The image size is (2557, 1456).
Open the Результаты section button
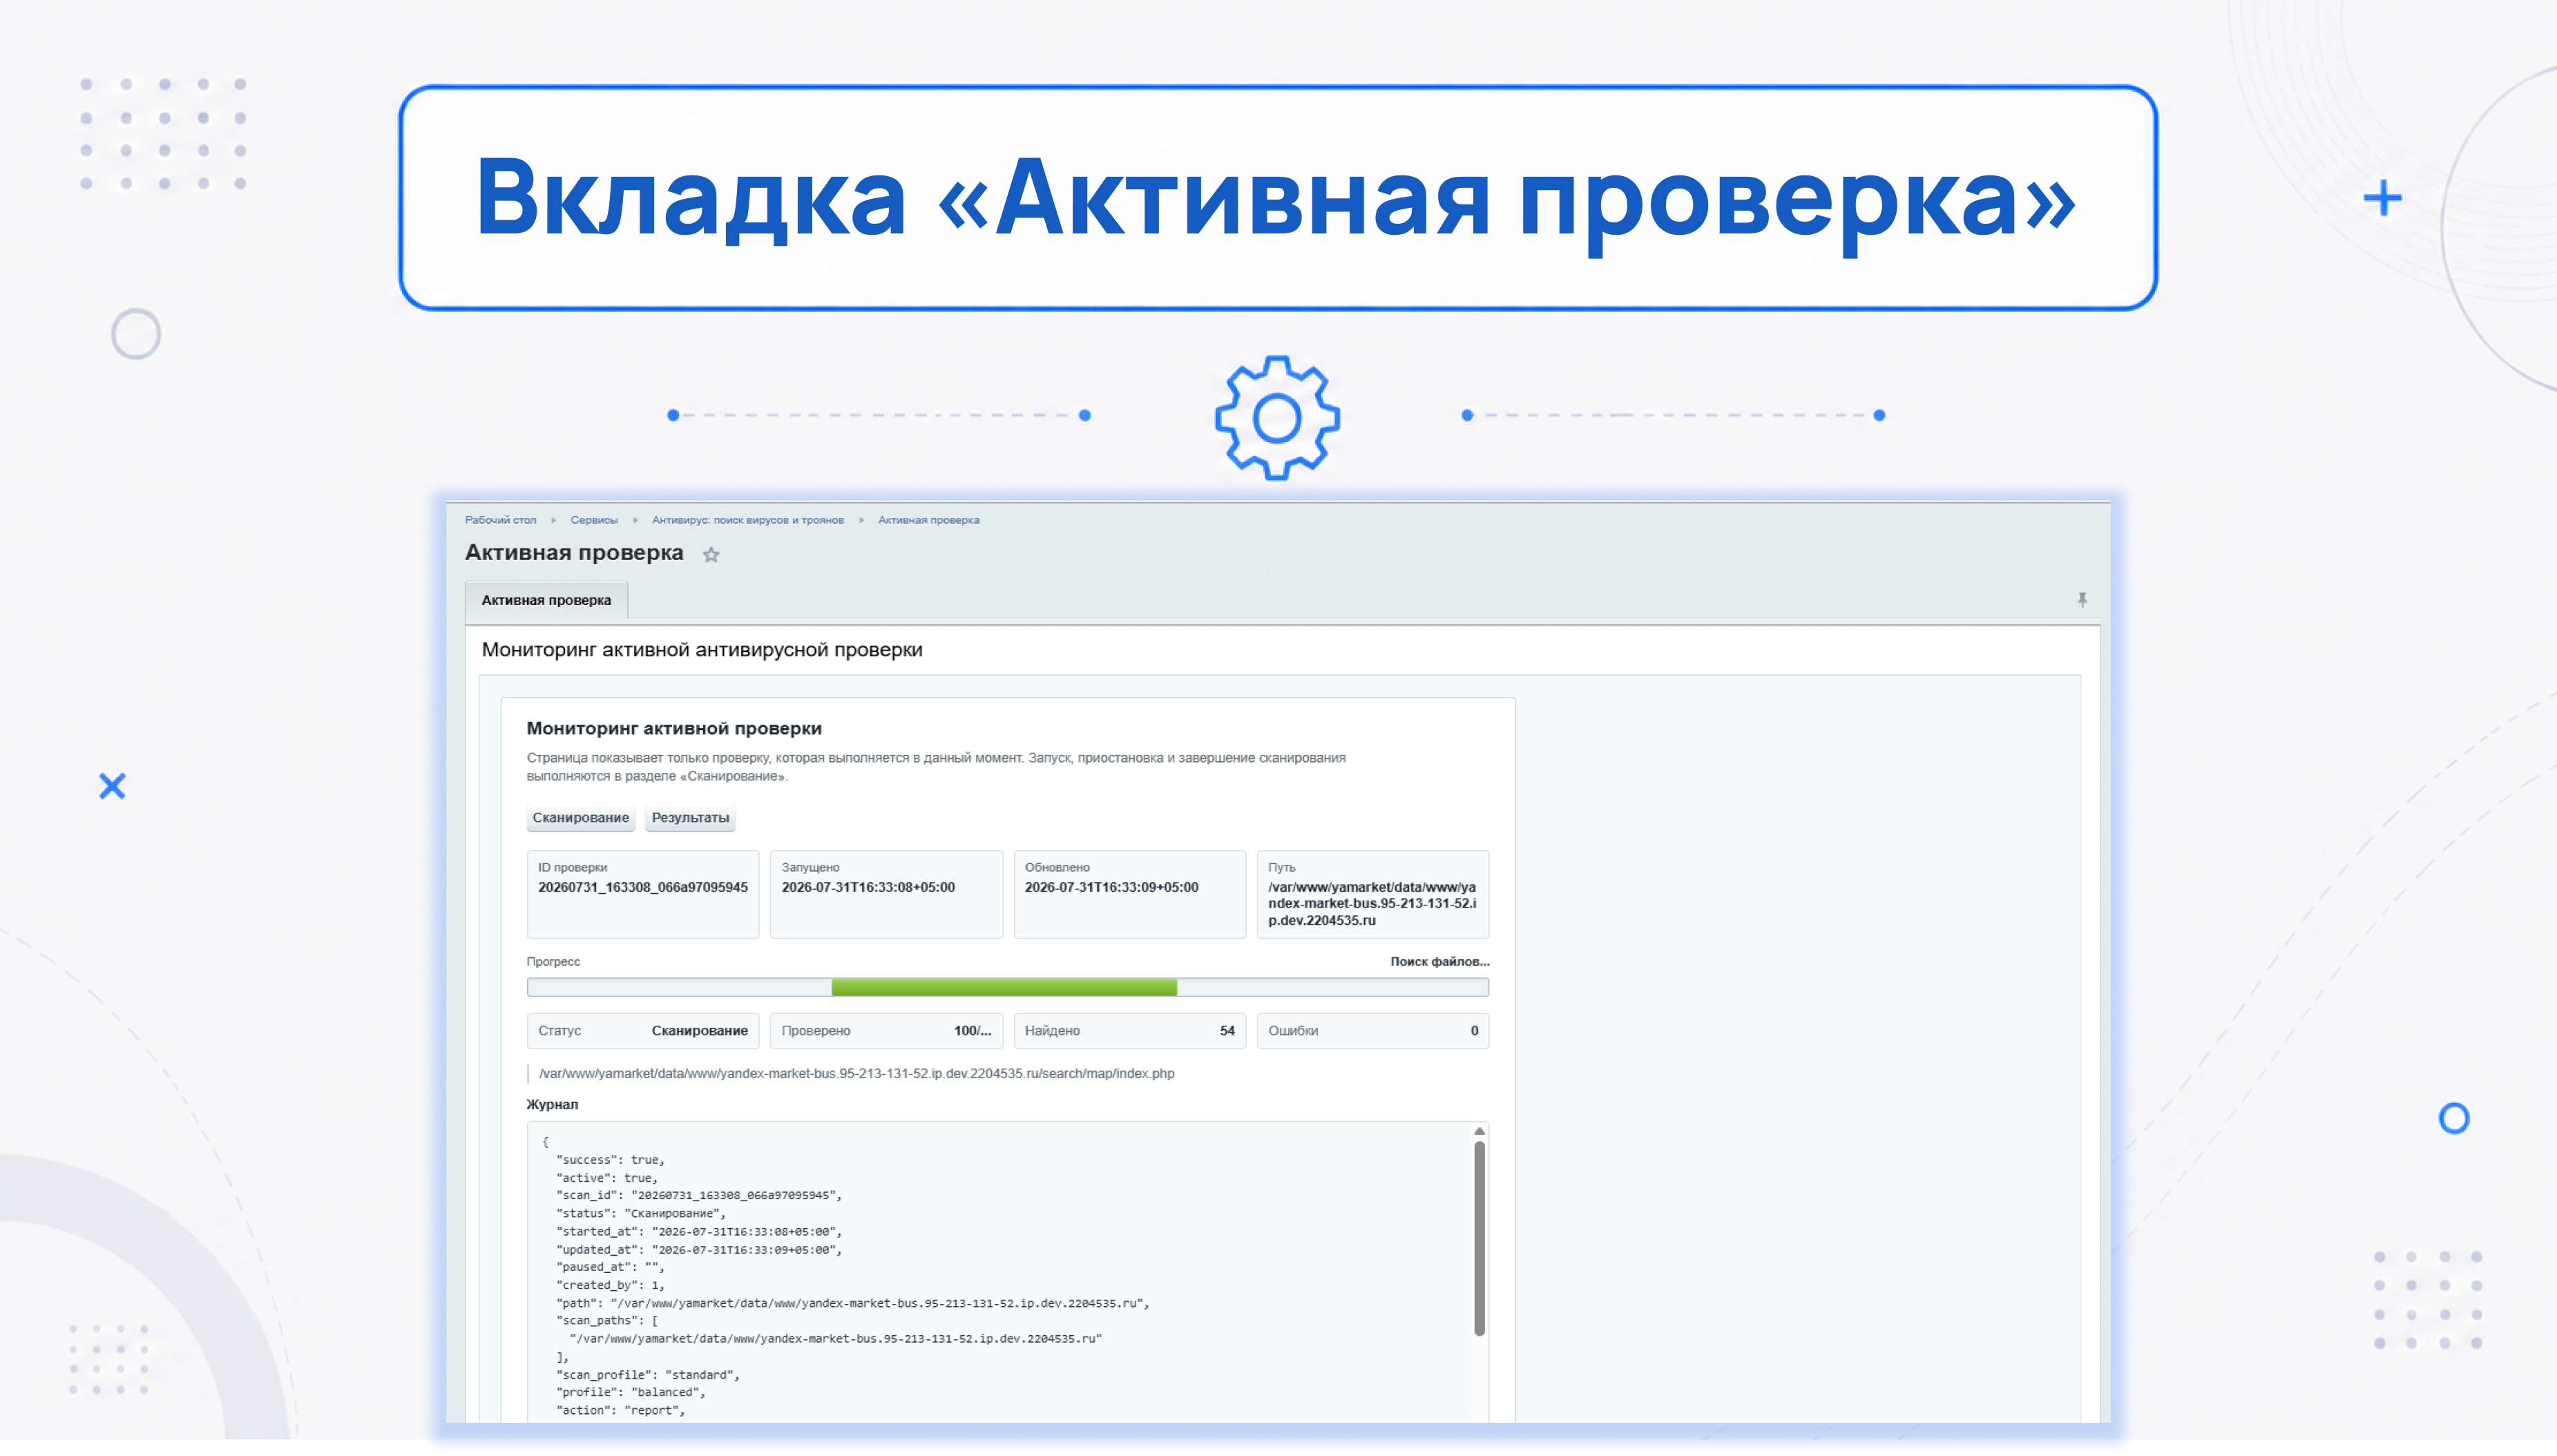tap(690, 818)
